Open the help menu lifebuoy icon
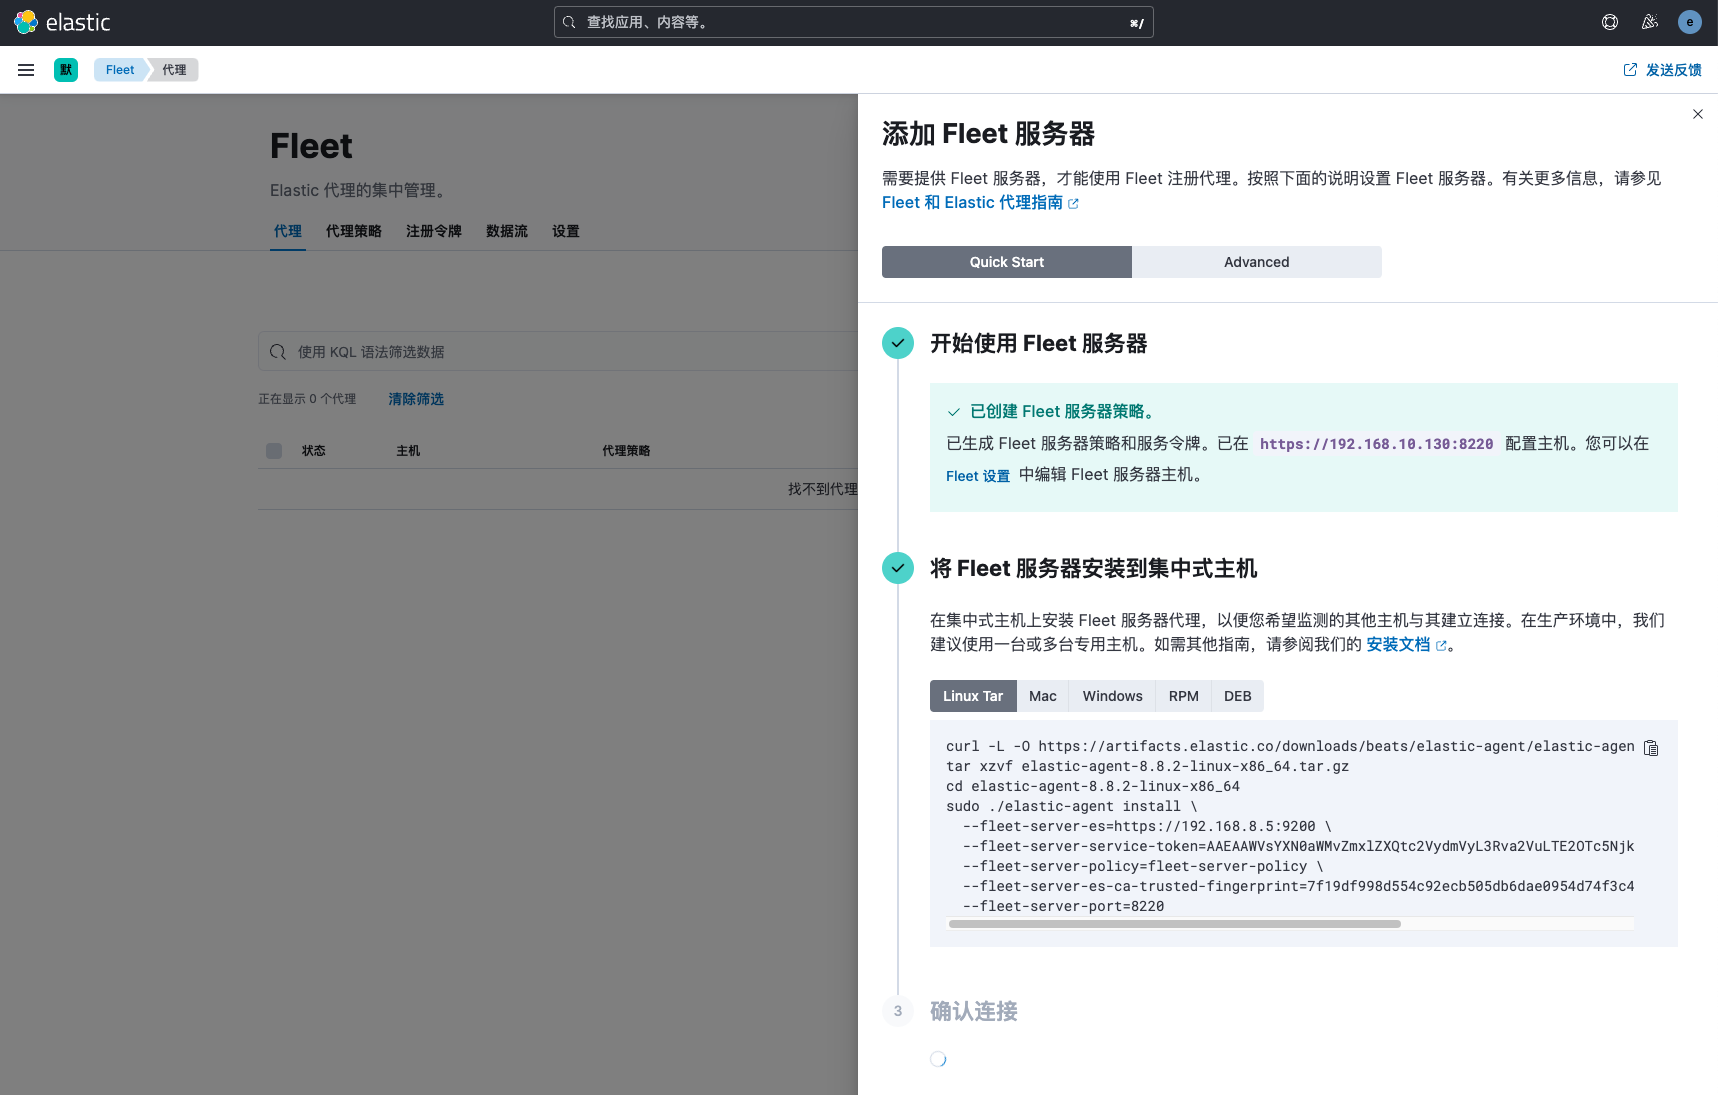Viewport: 1718px width, 1095px height. coord(1610,22)
